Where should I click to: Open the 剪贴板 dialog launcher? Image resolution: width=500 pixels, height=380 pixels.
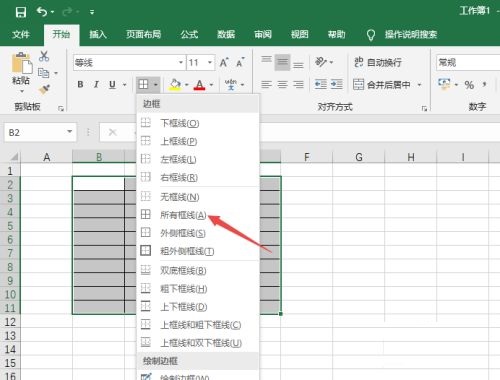point(61,108)
